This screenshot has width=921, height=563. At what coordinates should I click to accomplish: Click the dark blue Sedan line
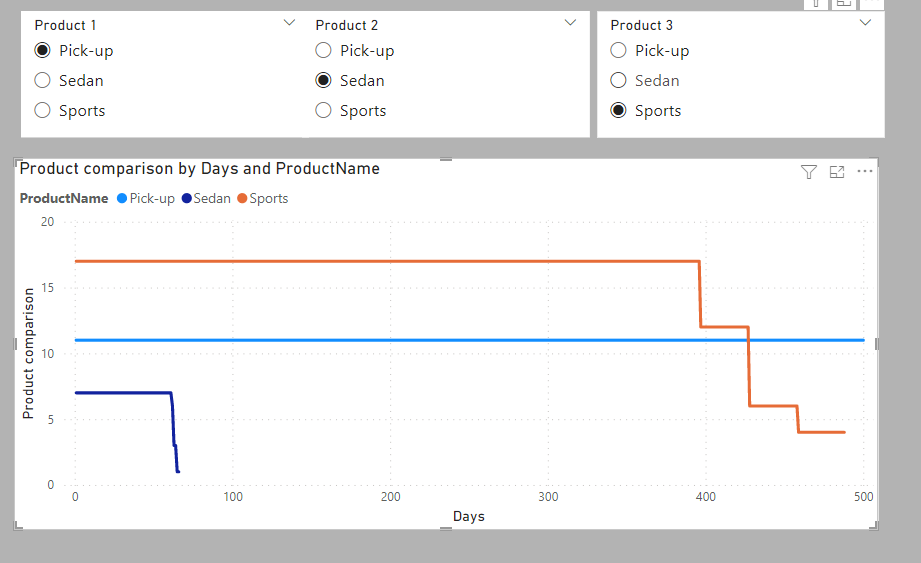click(x=123, y=393)
